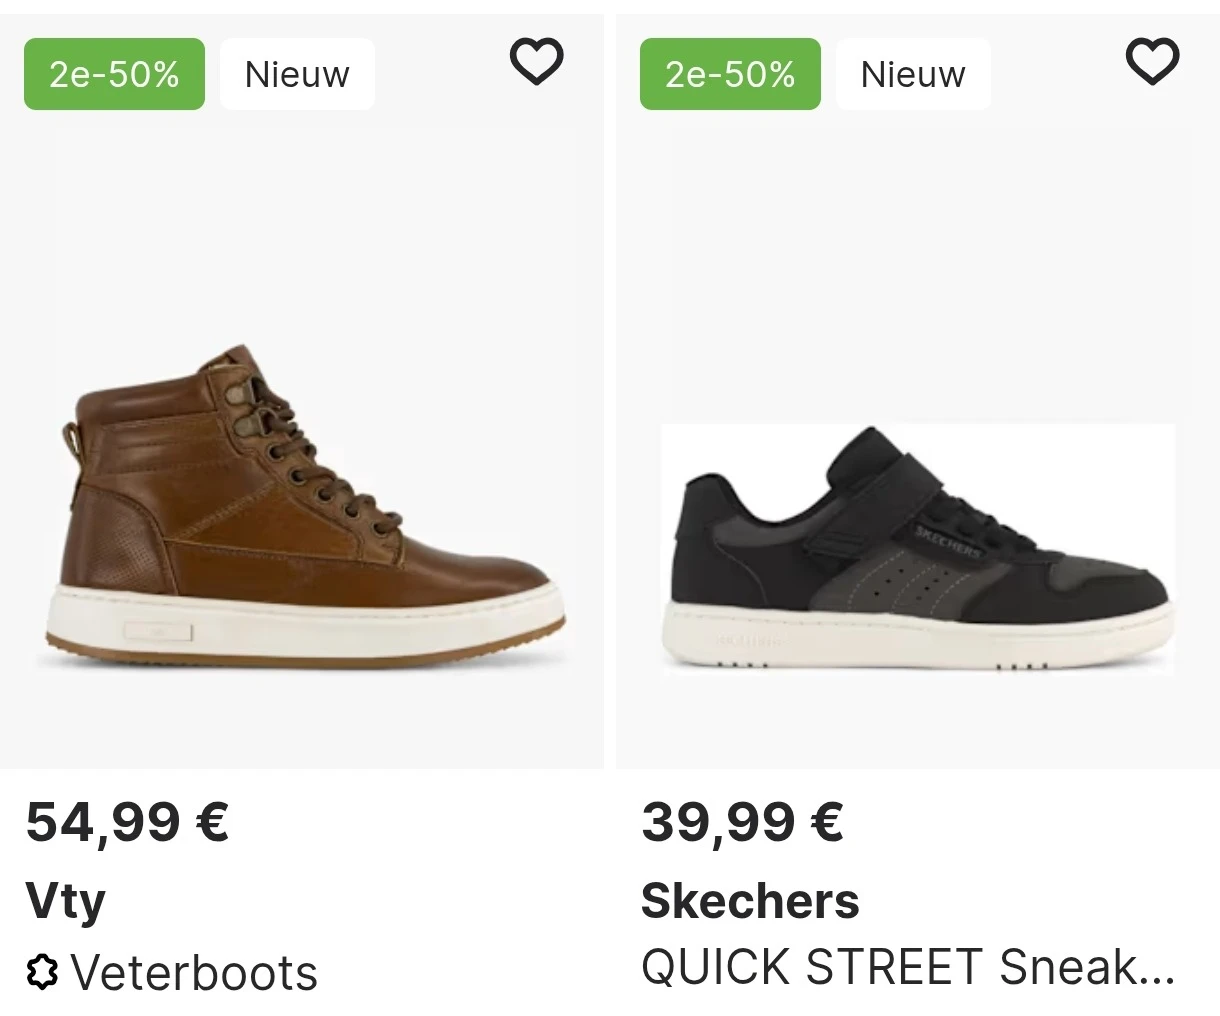Click the logo patch on the boot's sole
Viewport: 1220px width, 1016px height.
click(159, 632)
